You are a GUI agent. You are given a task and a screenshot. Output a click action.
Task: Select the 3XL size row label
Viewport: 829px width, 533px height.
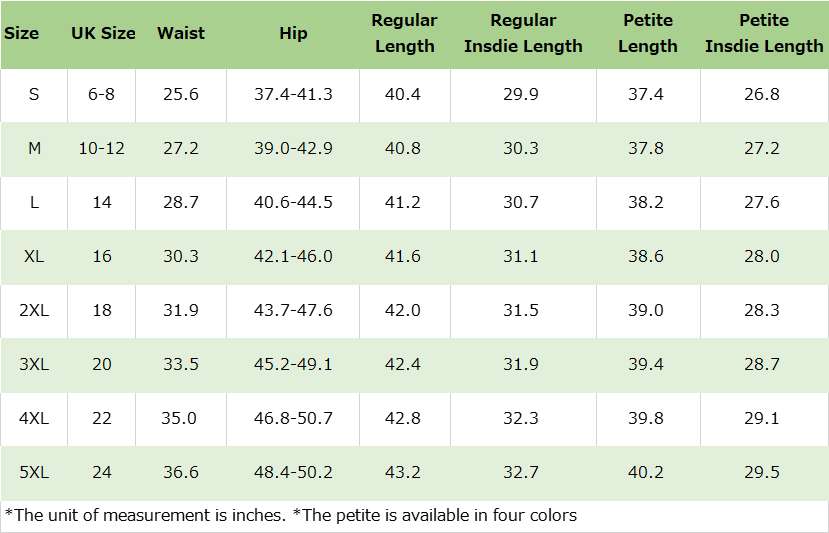point(34,364)
